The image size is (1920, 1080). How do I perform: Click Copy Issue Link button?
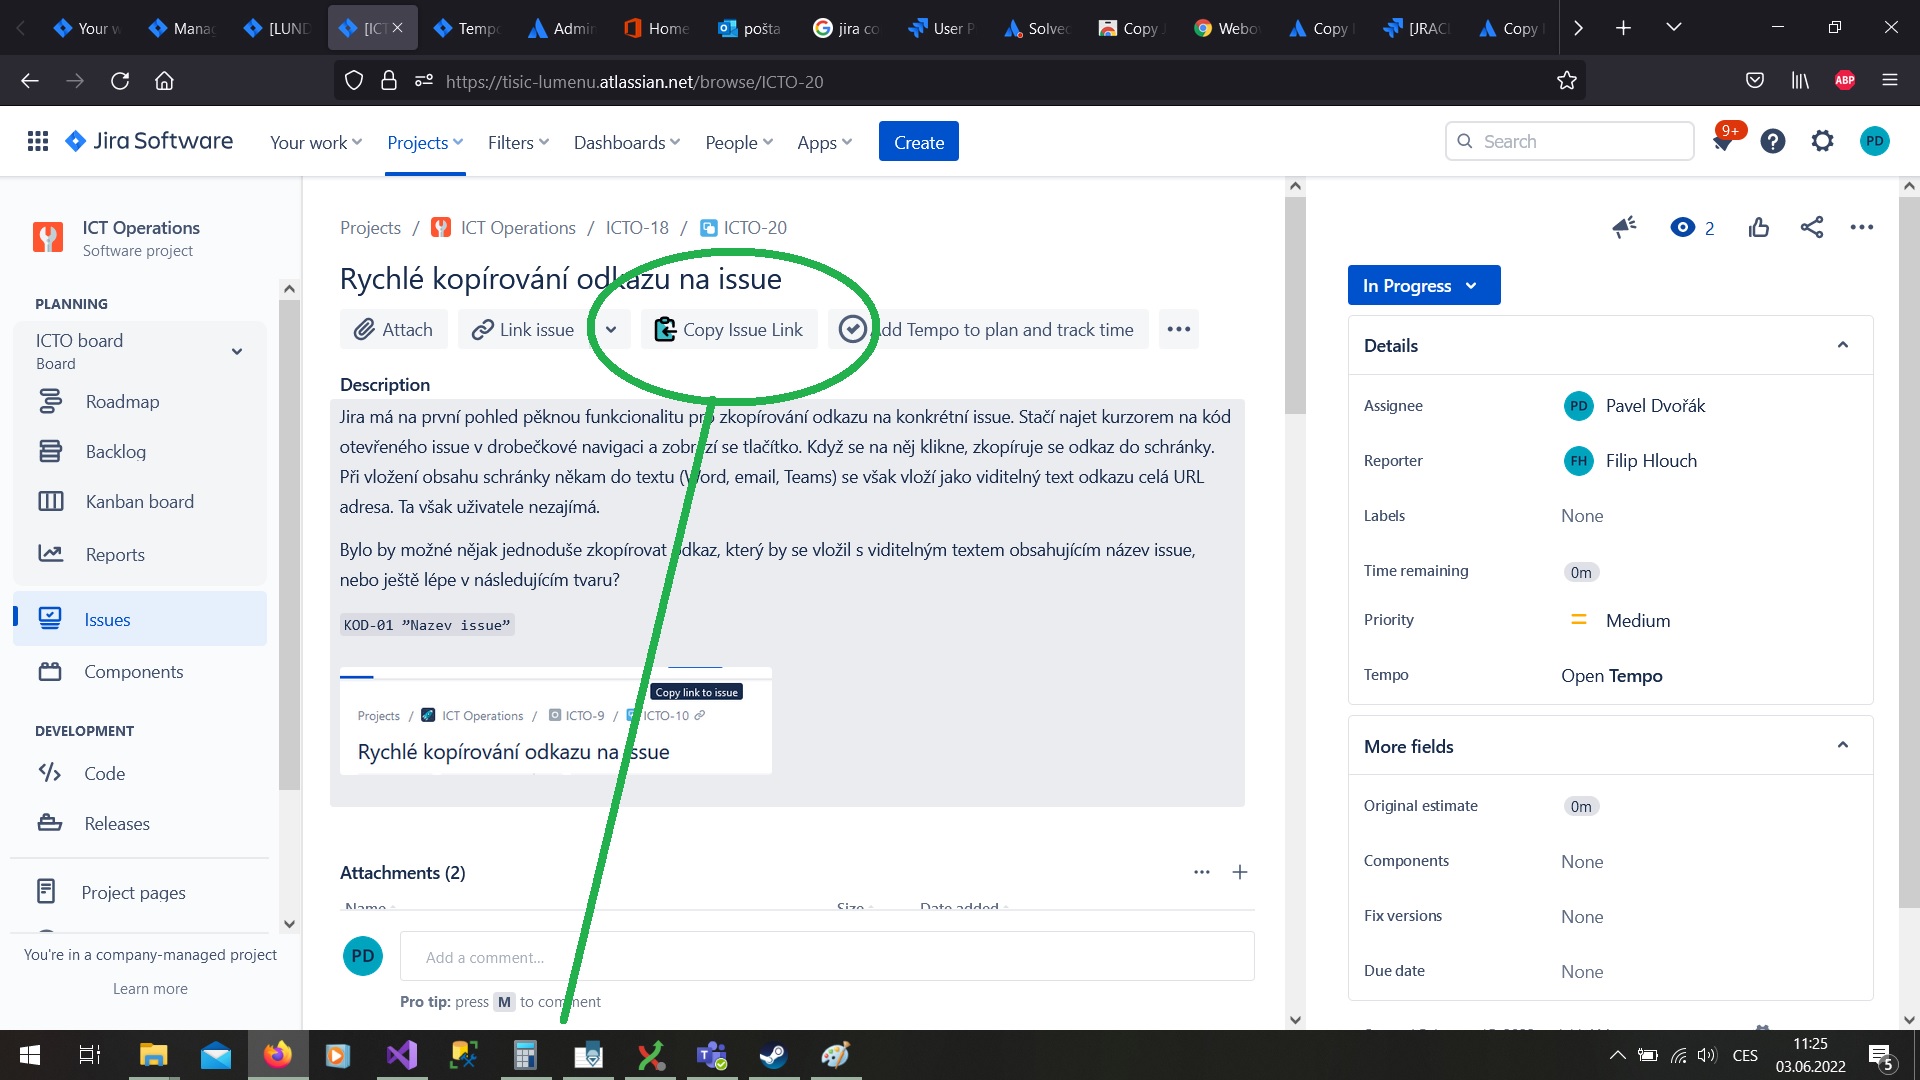(729, 329)
